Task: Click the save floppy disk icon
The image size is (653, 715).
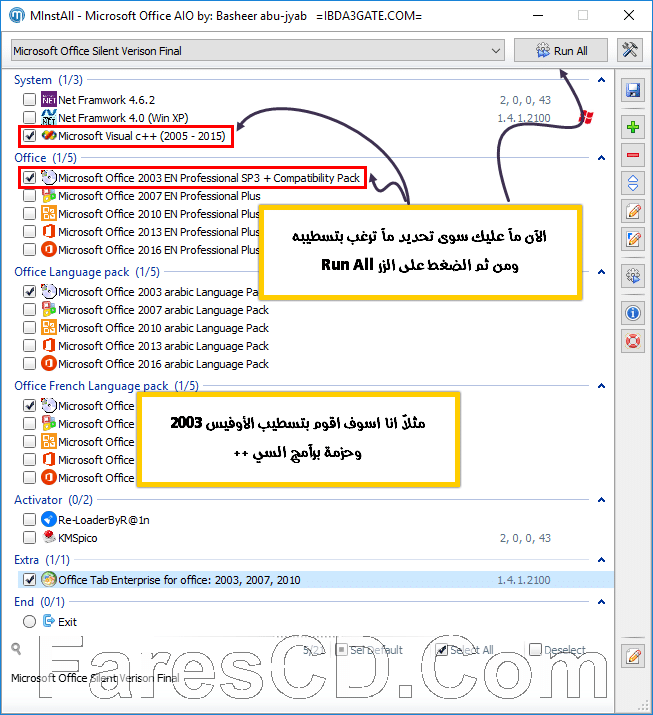Action: point(632,90)
